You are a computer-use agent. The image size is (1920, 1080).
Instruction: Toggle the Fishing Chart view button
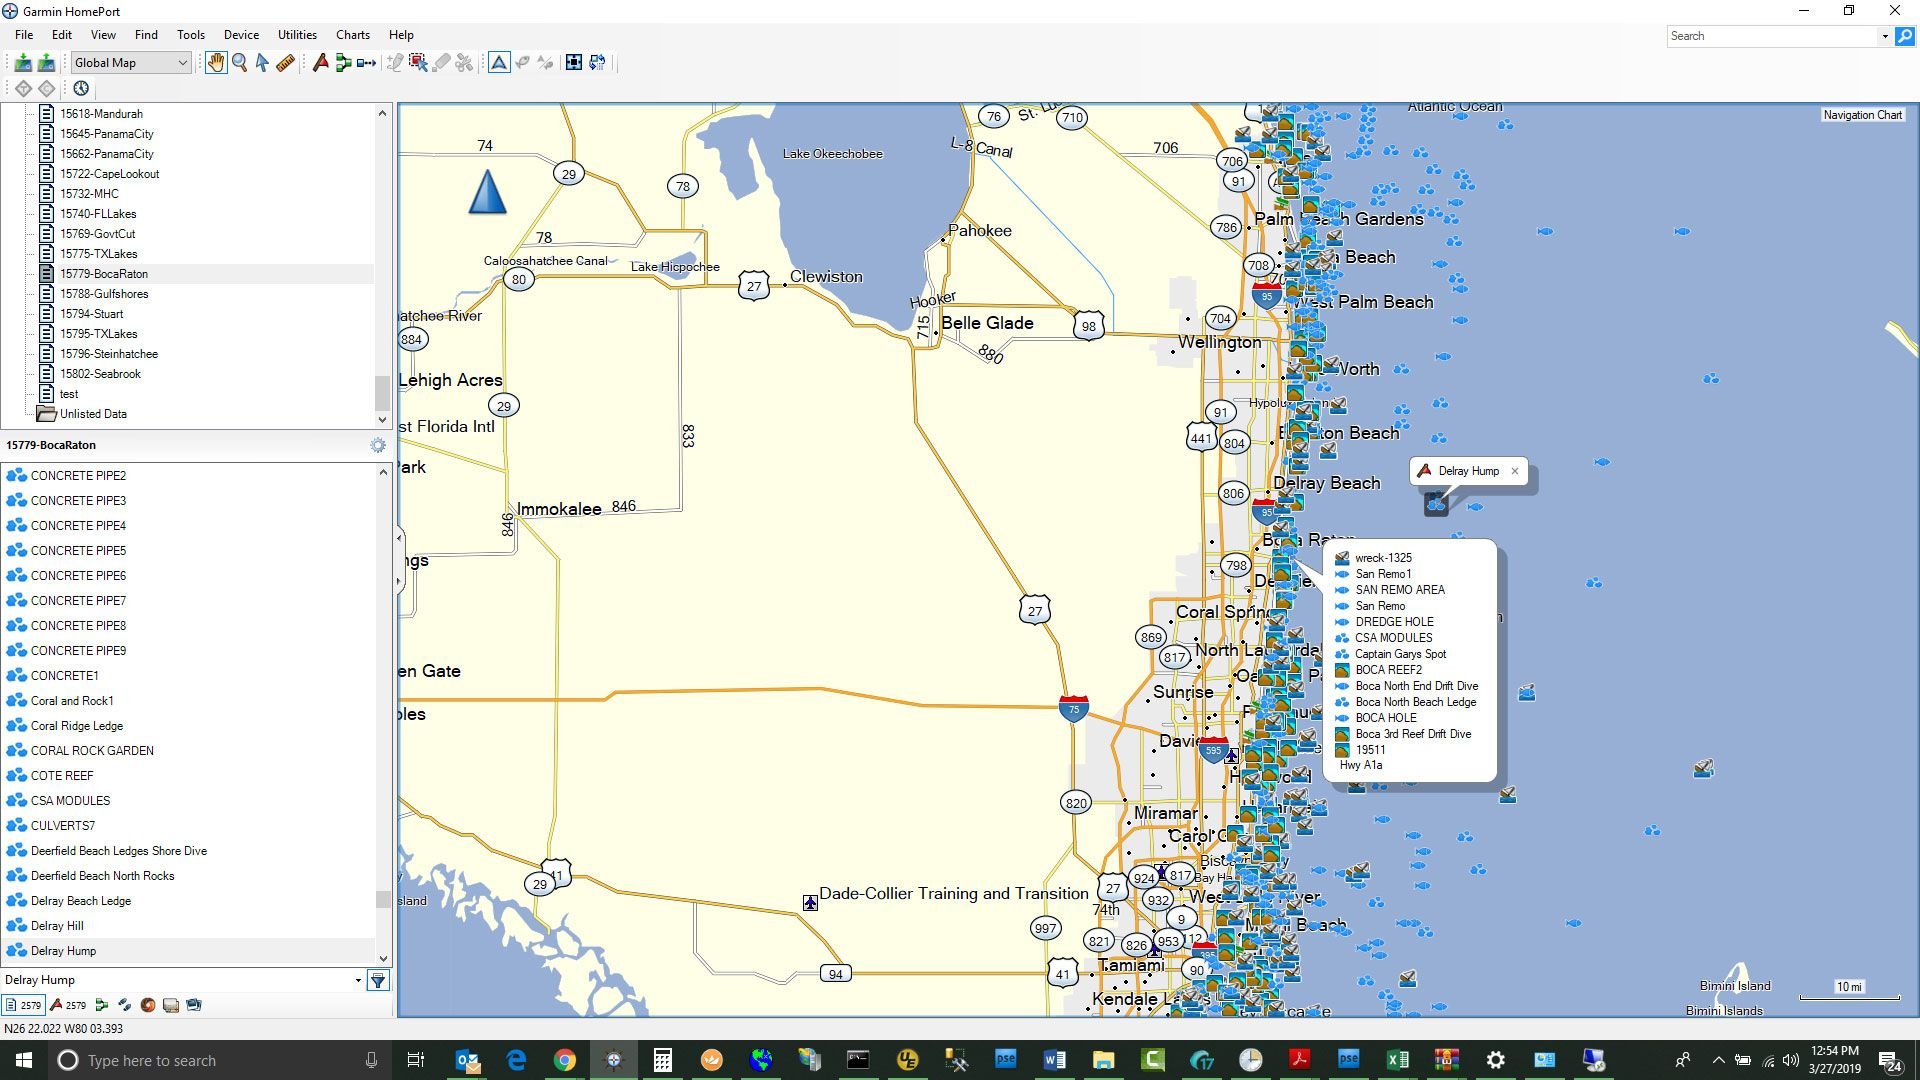pos(522,63)
